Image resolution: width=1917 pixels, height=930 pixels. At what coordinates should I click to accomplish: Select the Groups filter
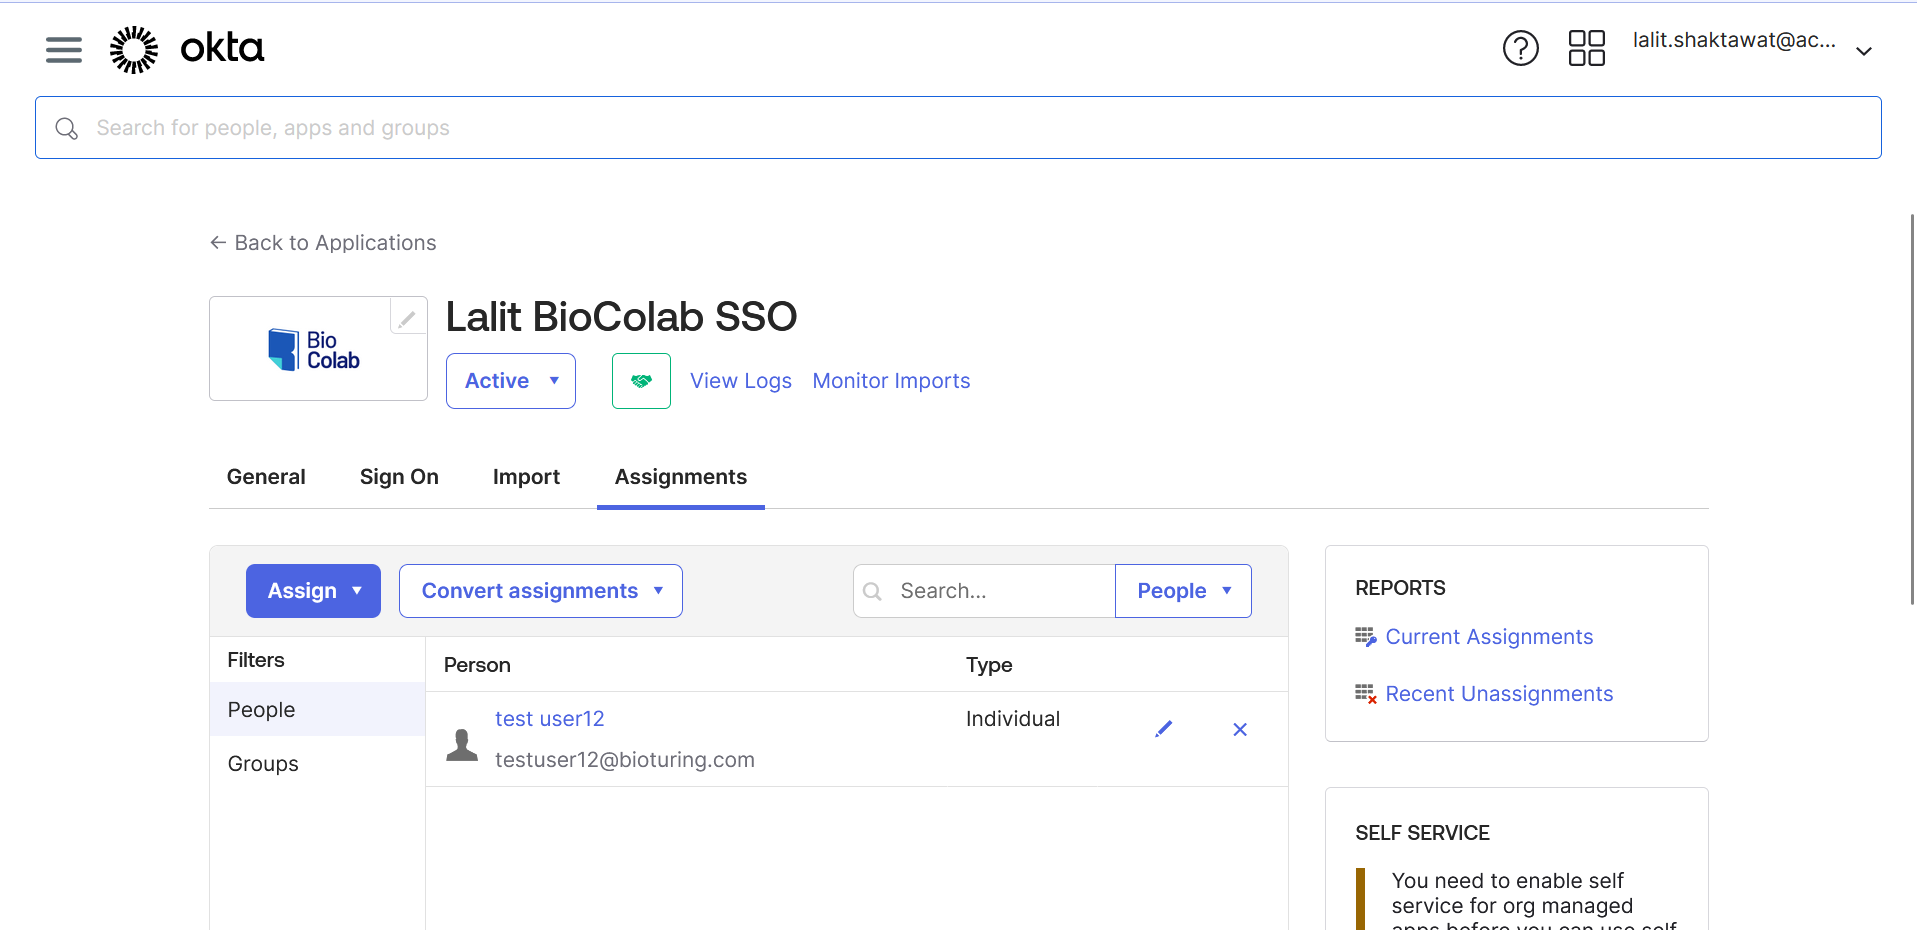(x=317, y=764)
